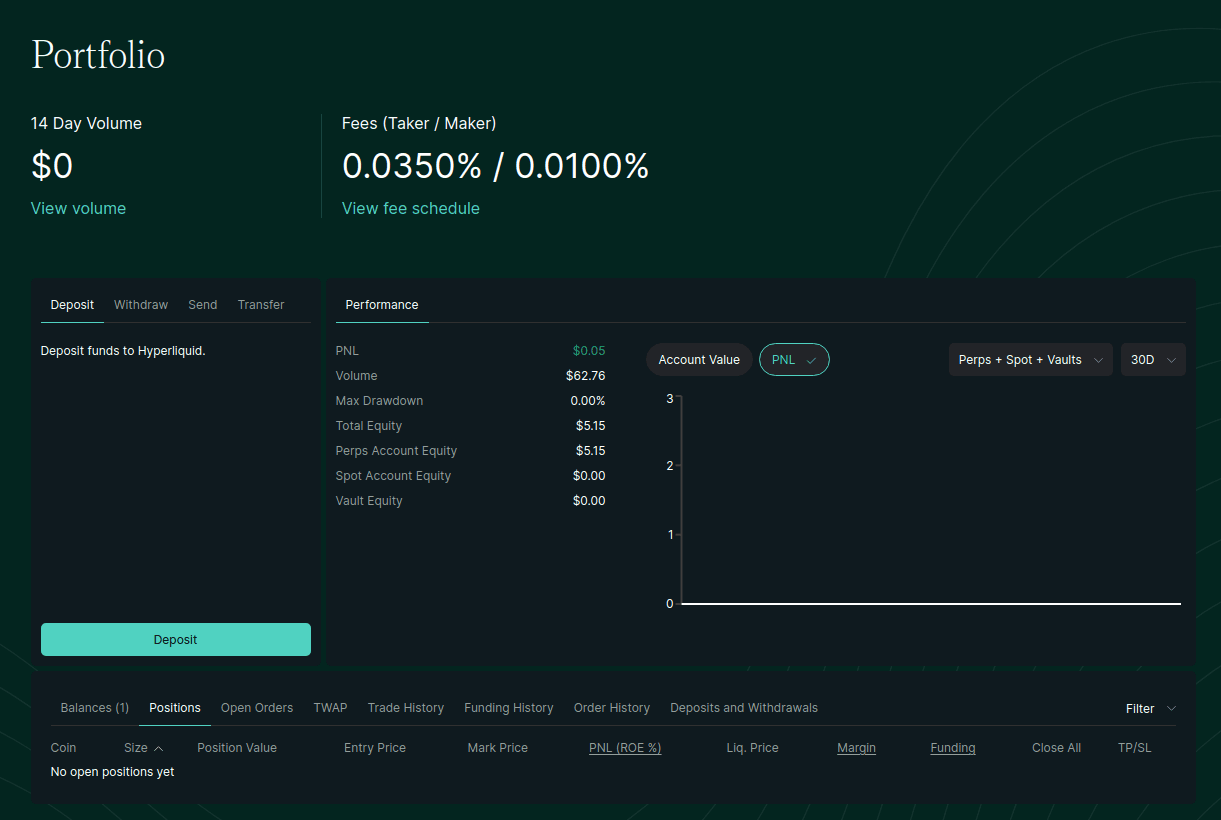Toggle the Account Value chart view
1221x820 pixels.
click(x=699, y=360)
